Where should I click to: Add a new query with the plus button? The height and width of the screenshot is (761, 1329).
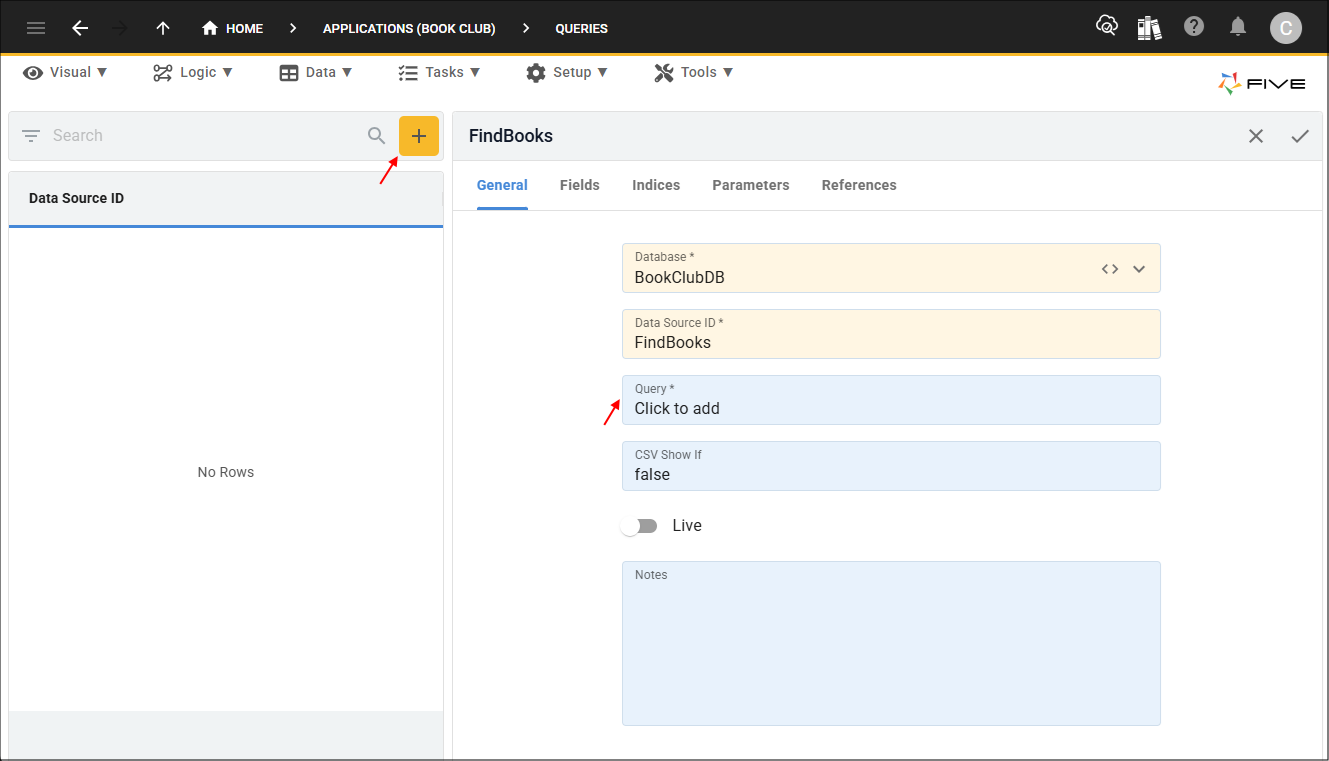coord(419,135)
